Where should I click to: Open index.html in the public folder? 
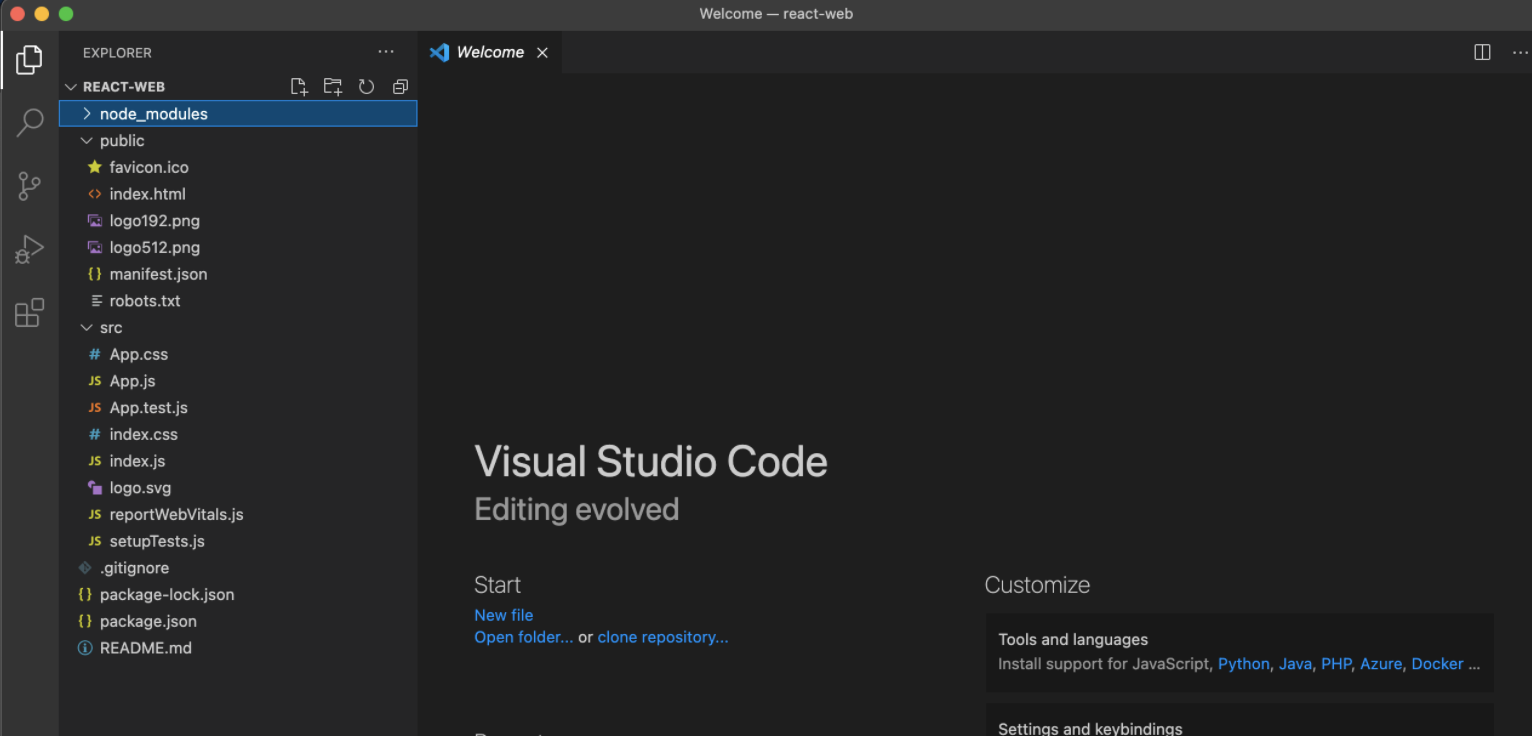[238, 194]
